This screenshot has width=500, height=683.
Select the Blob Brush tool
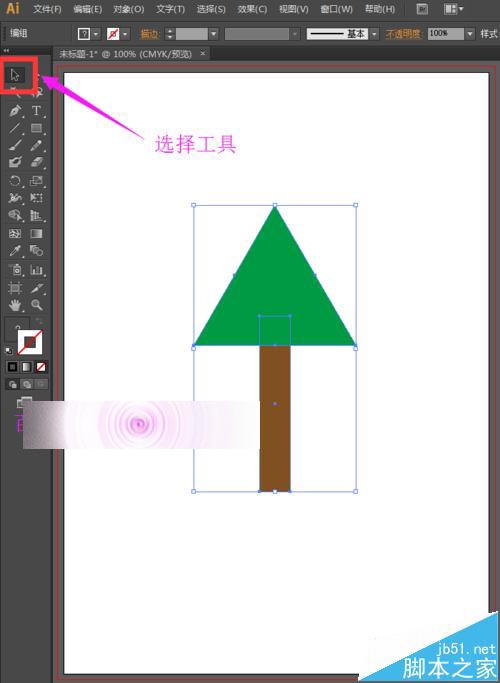coord(15,162)
